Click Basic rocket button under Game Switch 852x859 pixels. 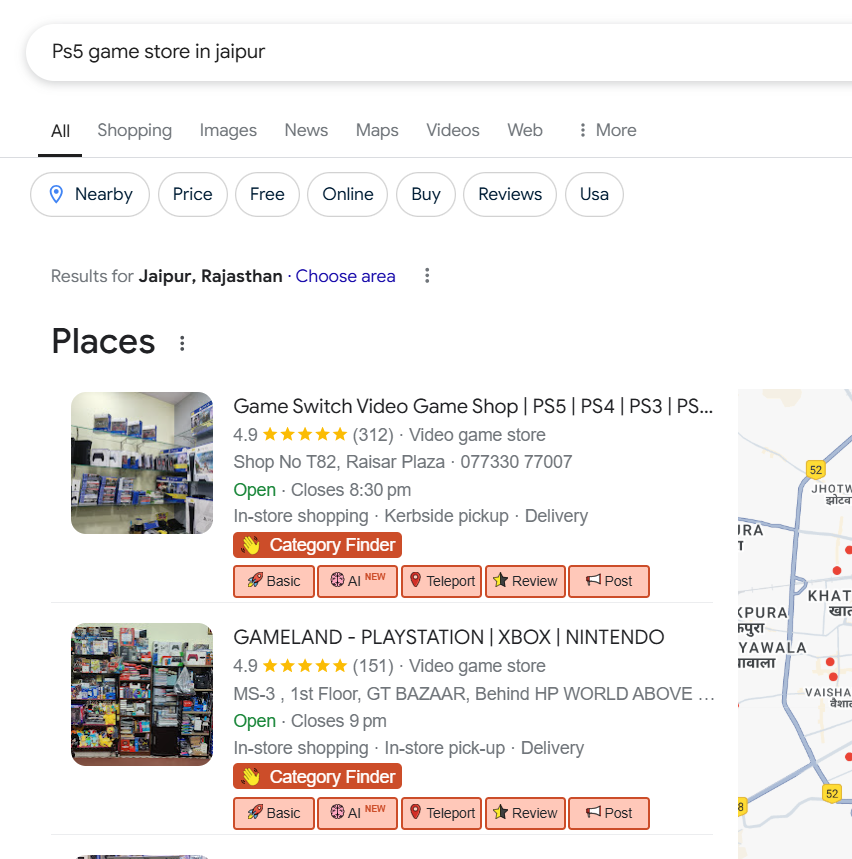(273, 581)
